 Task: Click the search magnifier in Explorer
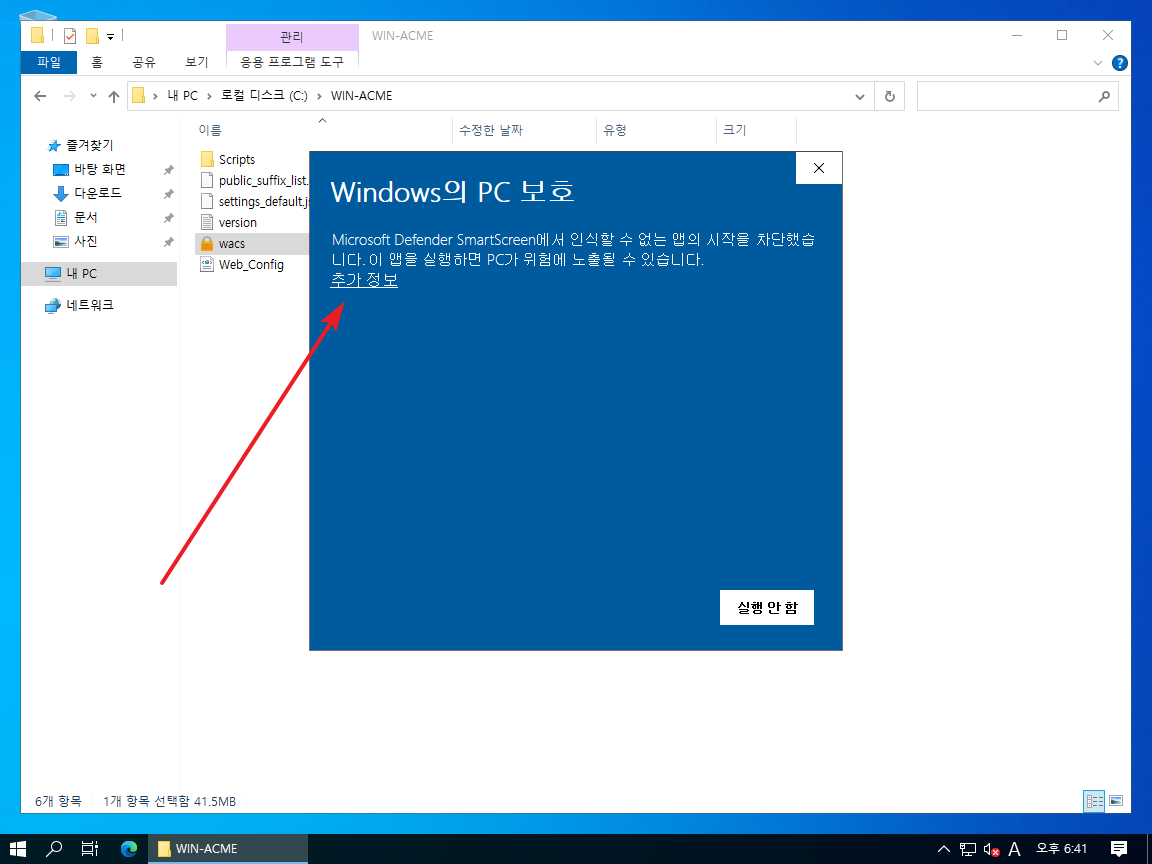1104,96
